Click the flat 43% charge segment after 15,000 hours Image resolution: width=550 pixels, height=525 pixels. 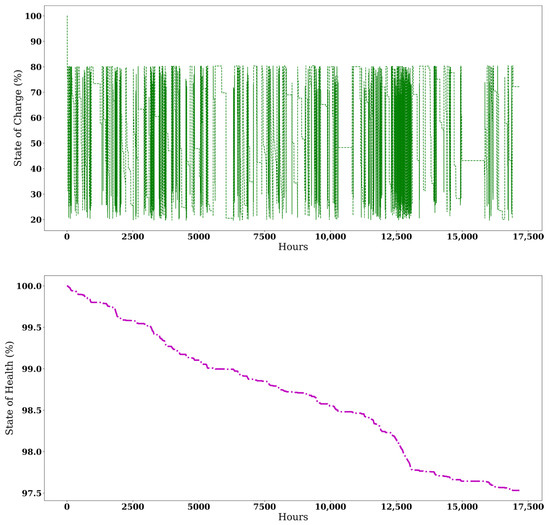tap(473, 160)
